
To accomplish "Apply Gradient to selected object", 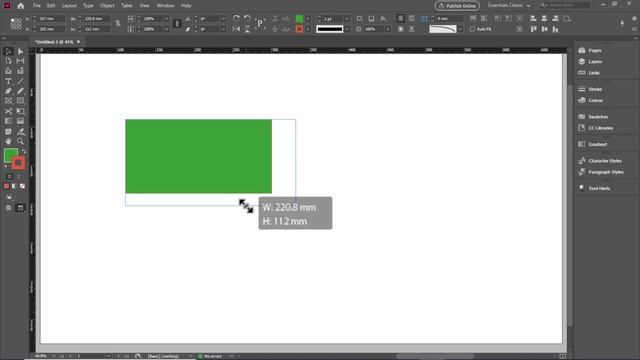I will click(14, 186).
